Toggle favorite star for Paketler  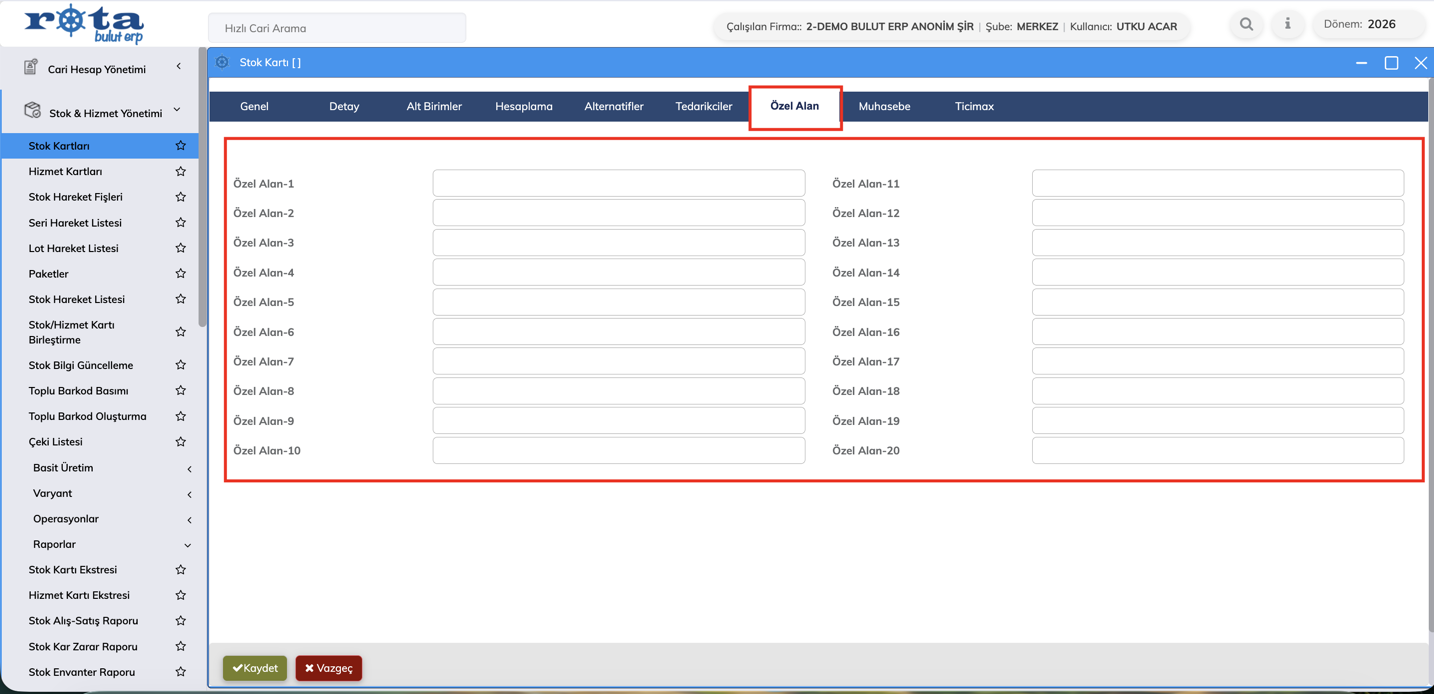coord(180,274)
